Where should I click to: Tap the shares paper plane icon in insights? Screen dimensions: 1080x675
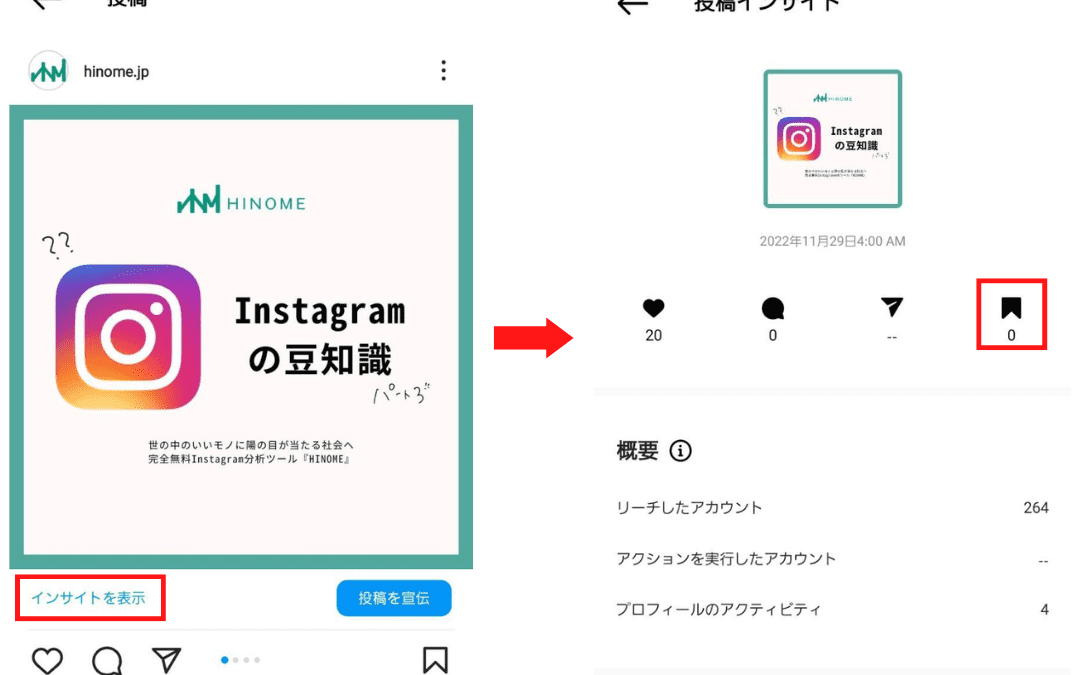891,307
